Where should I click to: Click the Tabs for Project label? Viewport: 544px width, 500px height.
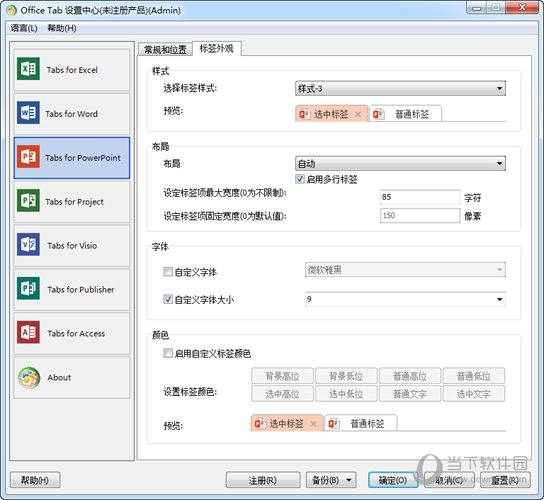click(75, 202)
